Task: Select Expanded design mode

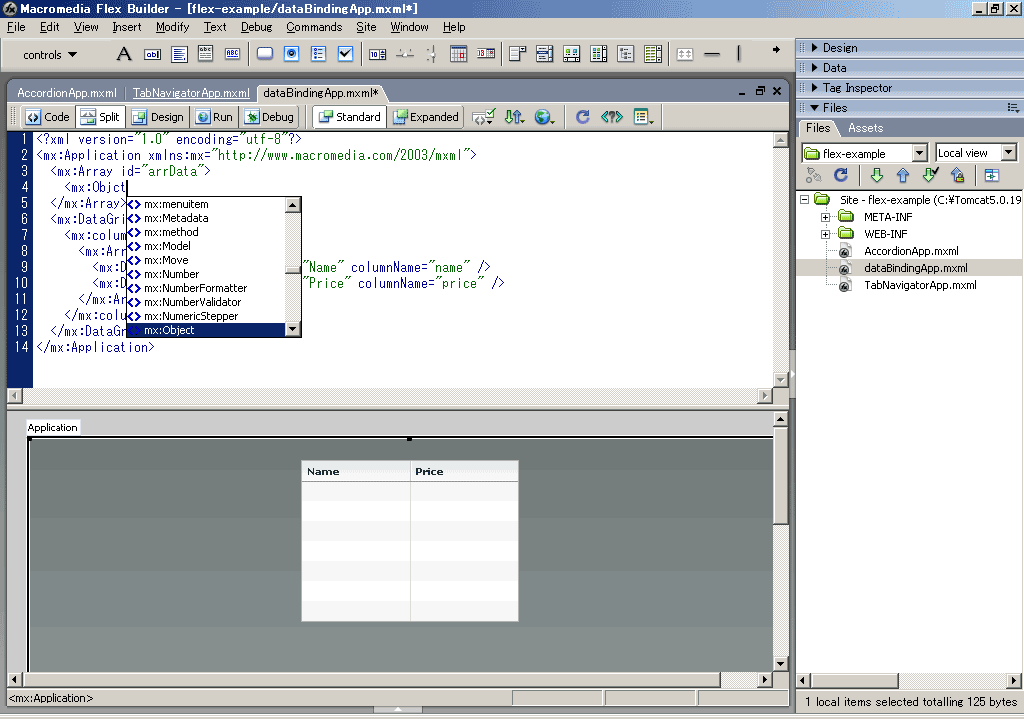Action: coord(426,117)
